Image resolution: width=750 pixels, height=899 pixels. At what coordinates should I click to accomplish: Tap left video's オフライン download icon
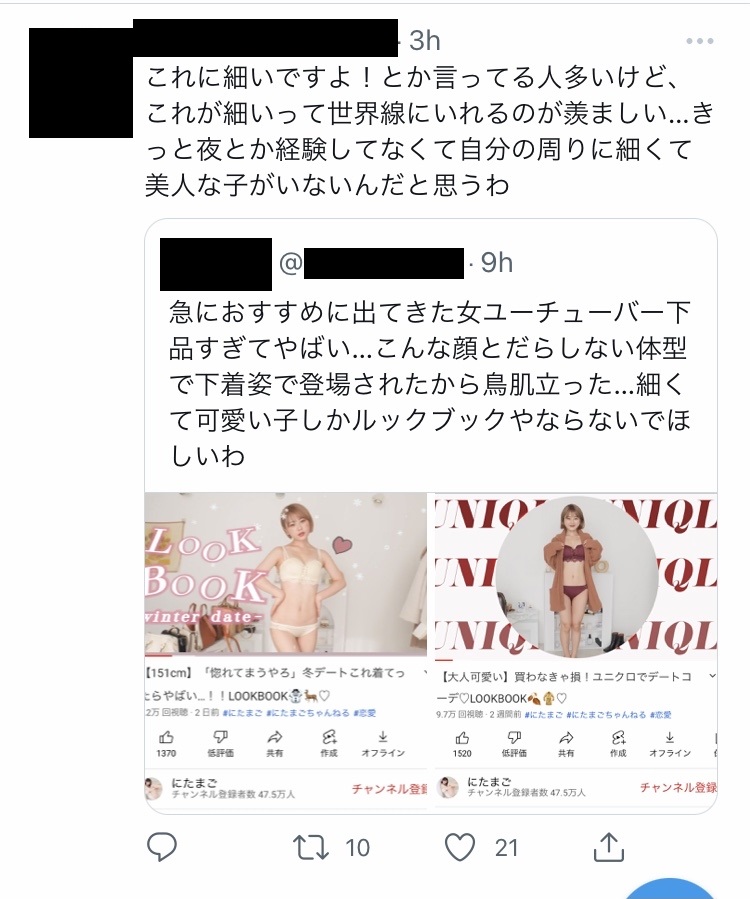(382, 737)
